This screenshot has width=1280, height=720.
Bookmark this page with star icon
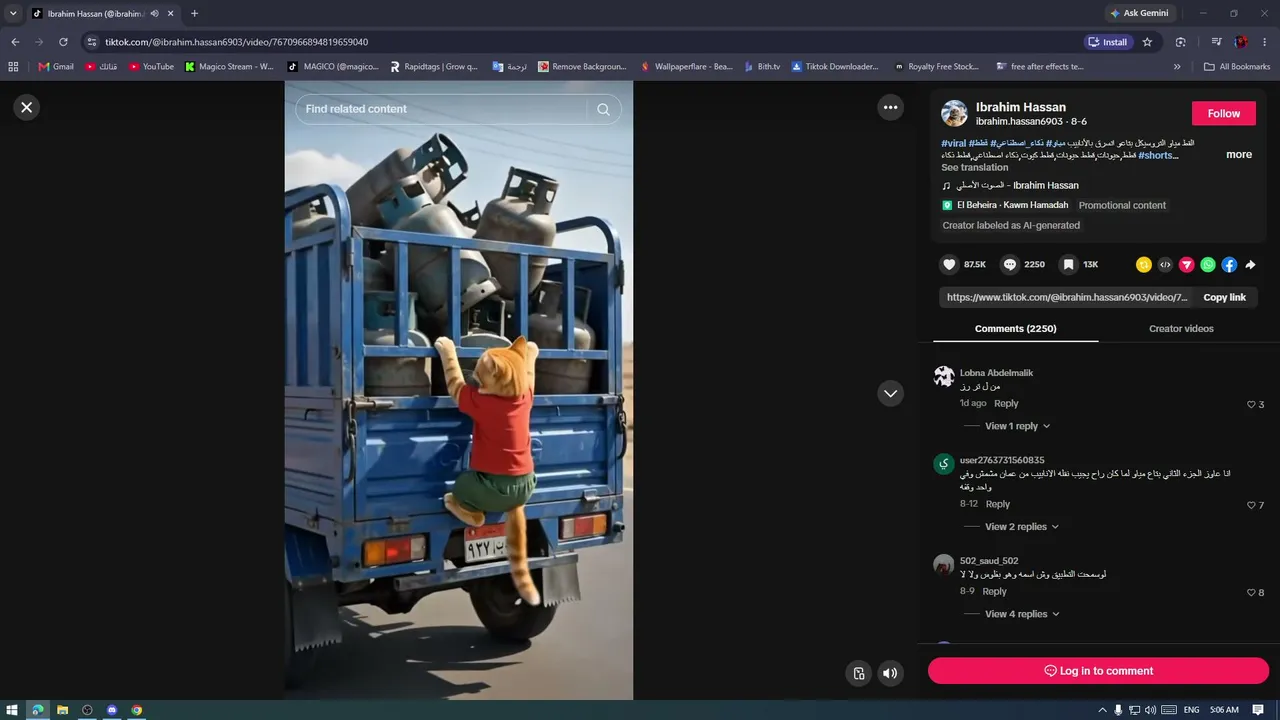click(1147, 42)
